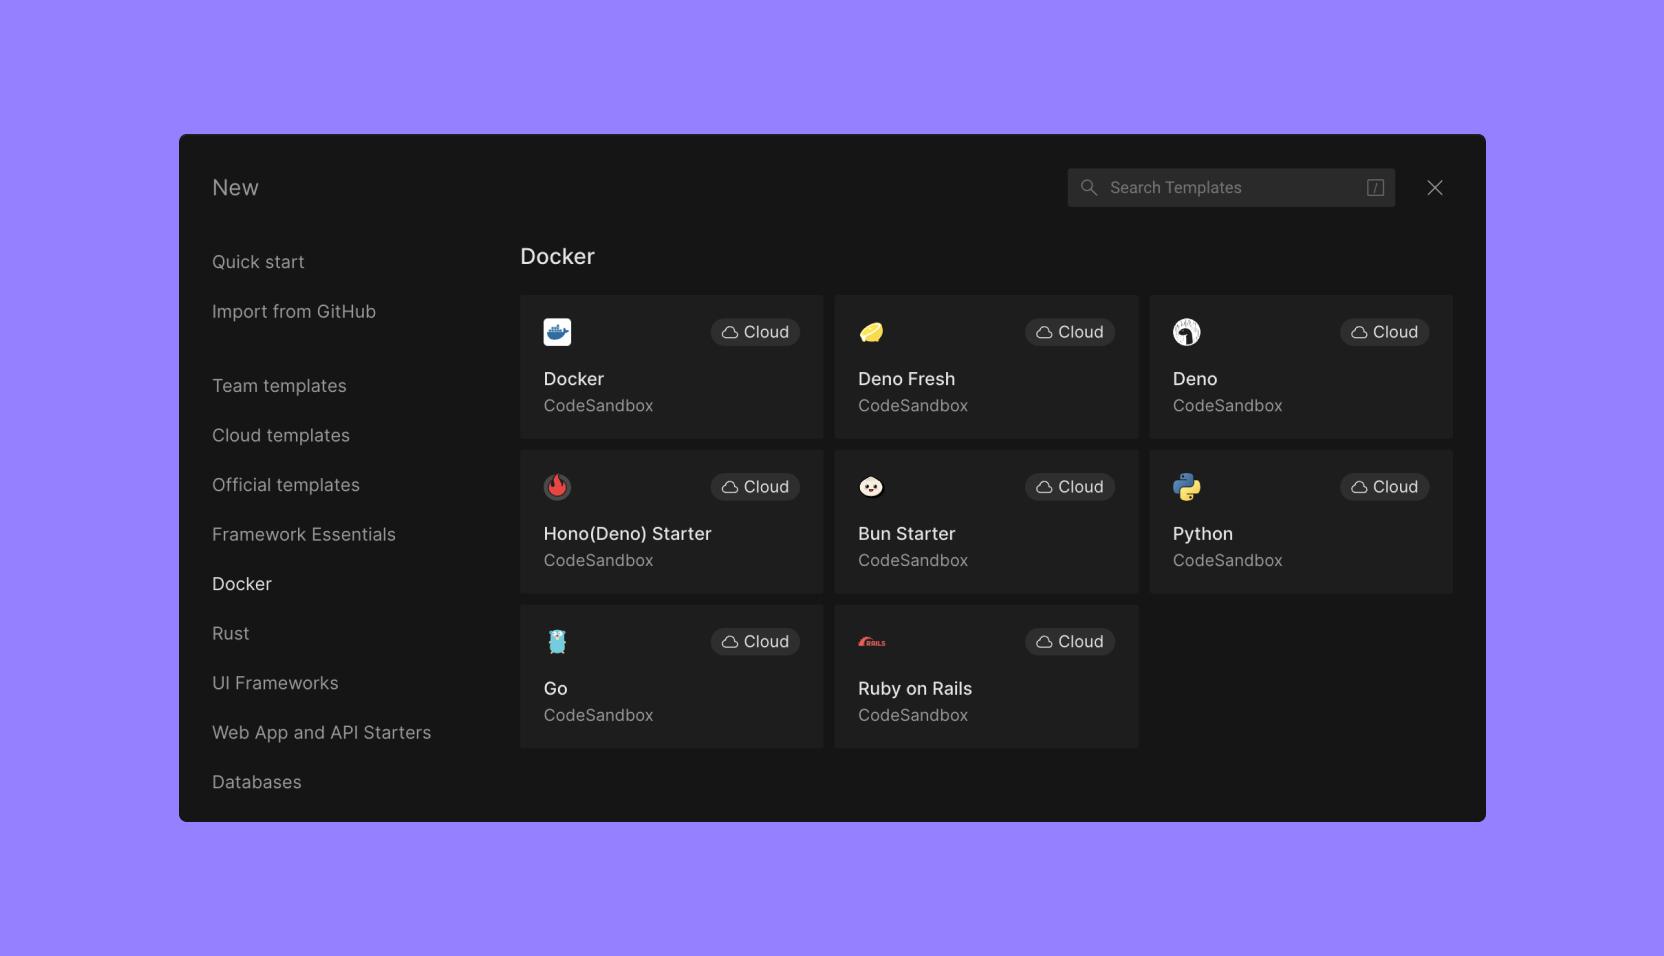Click the Go gopher icon
The height and width of the screenshot is (956, 1664).
[557, 642]
